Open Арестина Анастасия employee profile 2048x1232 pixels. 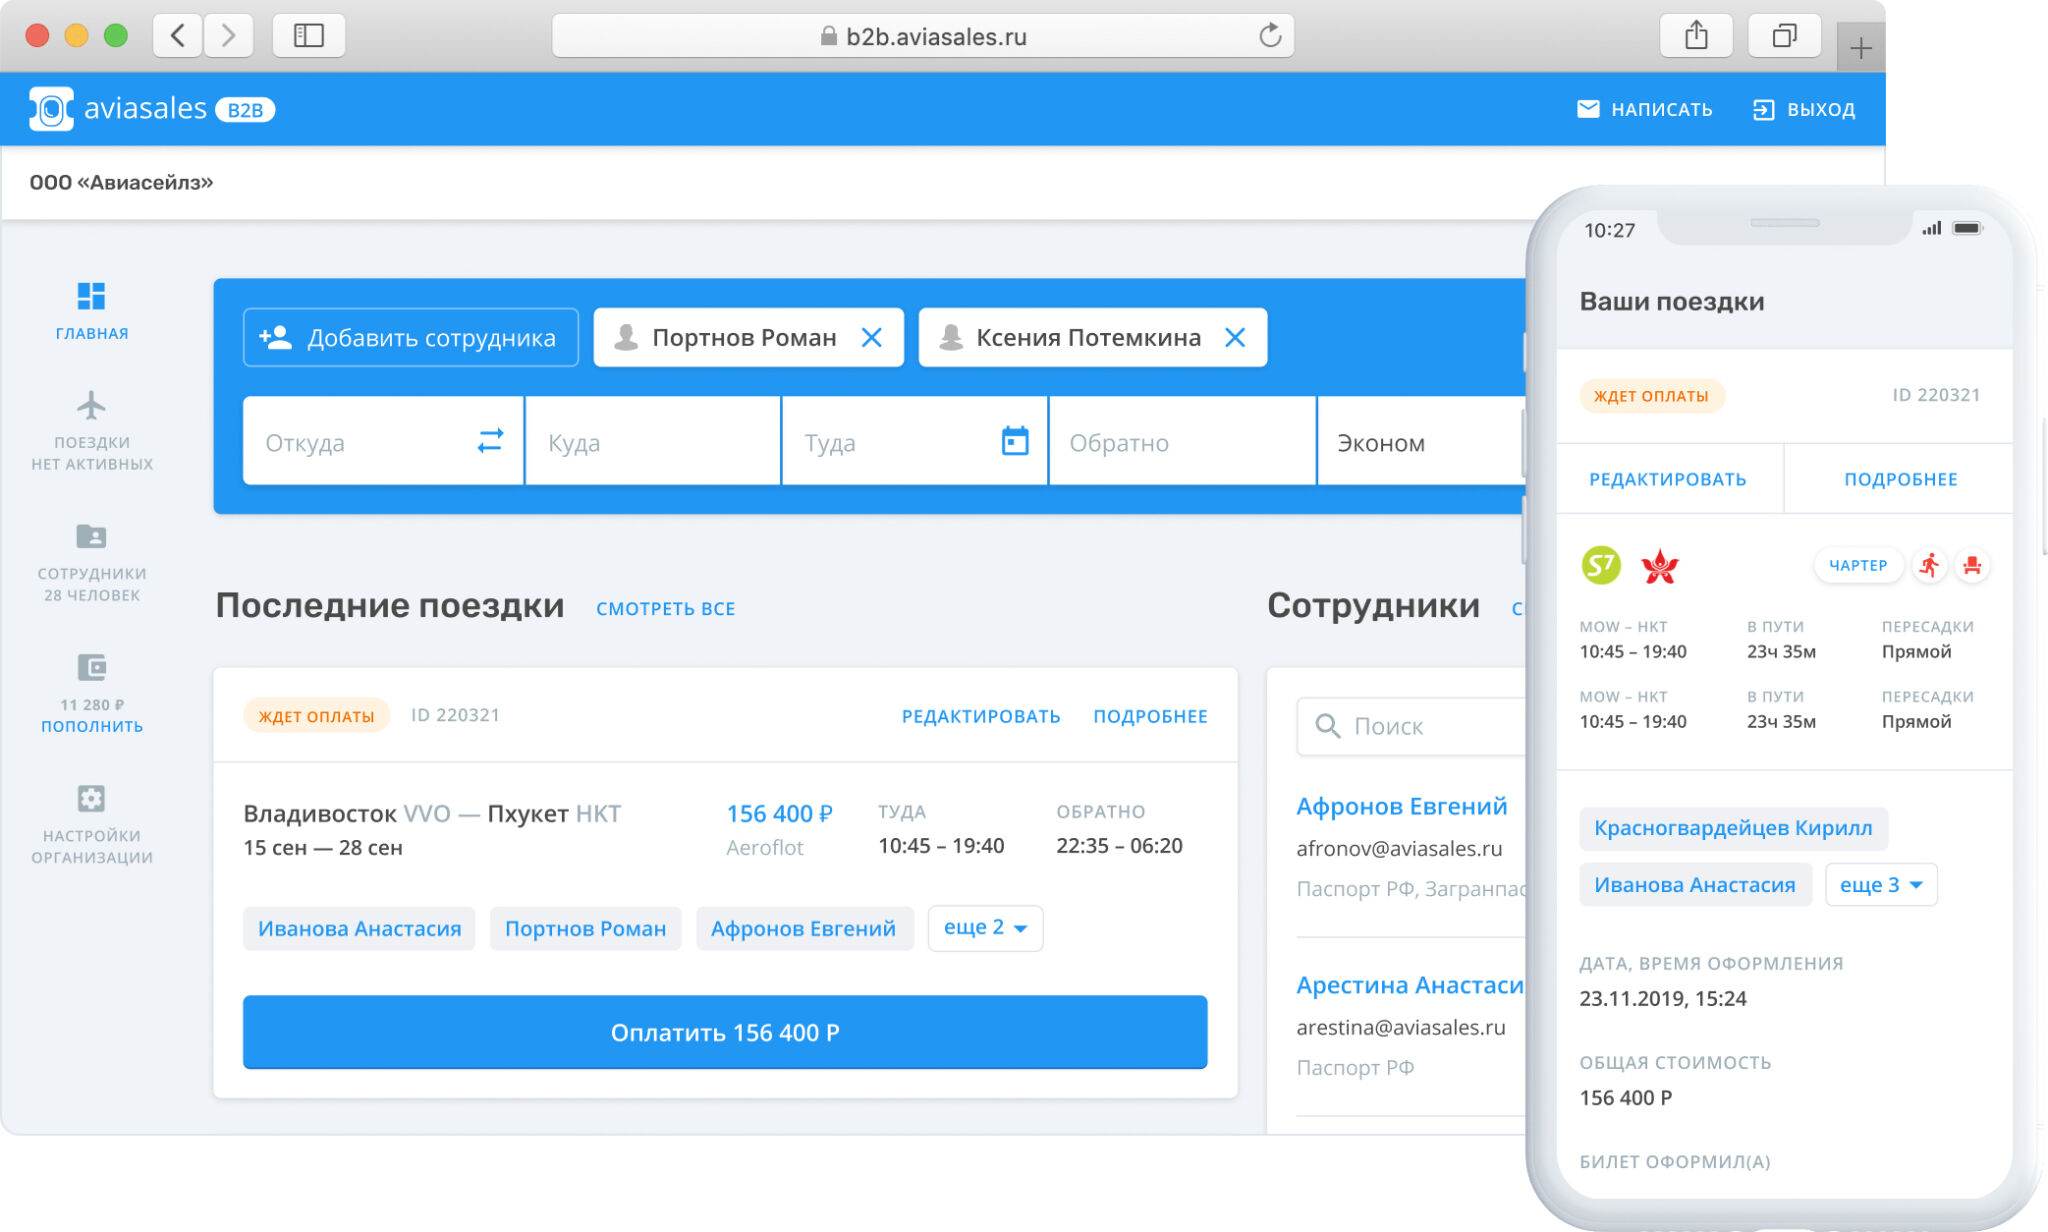(1410, 985)
